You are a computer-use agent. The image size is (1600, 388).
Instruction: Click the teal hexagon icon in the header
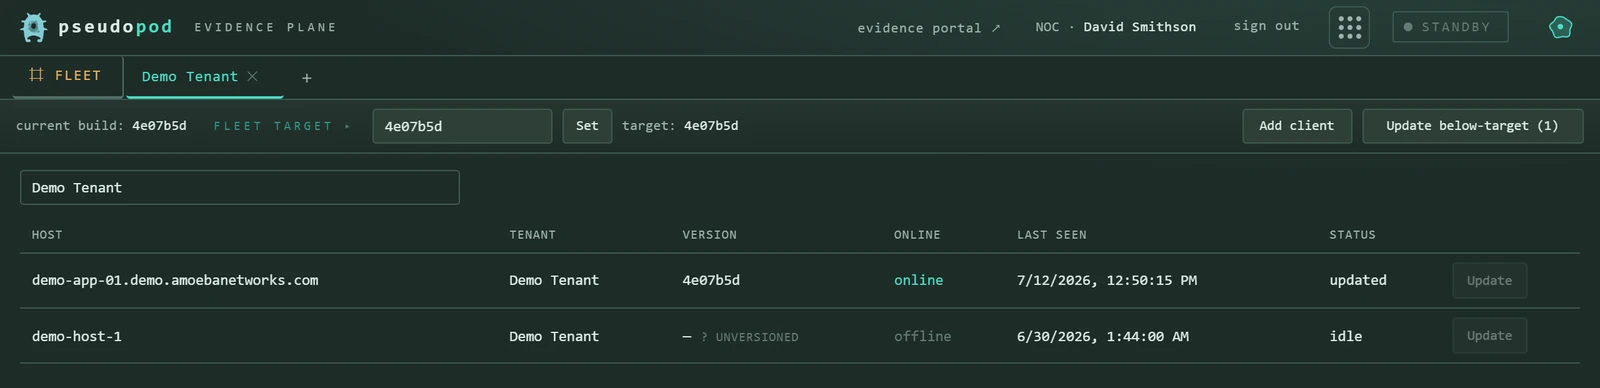1560,27
